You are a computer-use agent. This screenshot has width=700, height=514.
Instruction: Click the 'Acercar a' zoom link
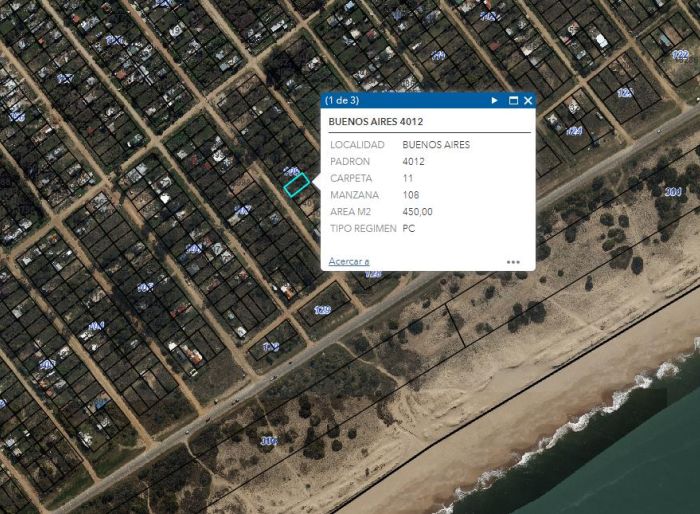pyautogui.click(x=349, y=261)
